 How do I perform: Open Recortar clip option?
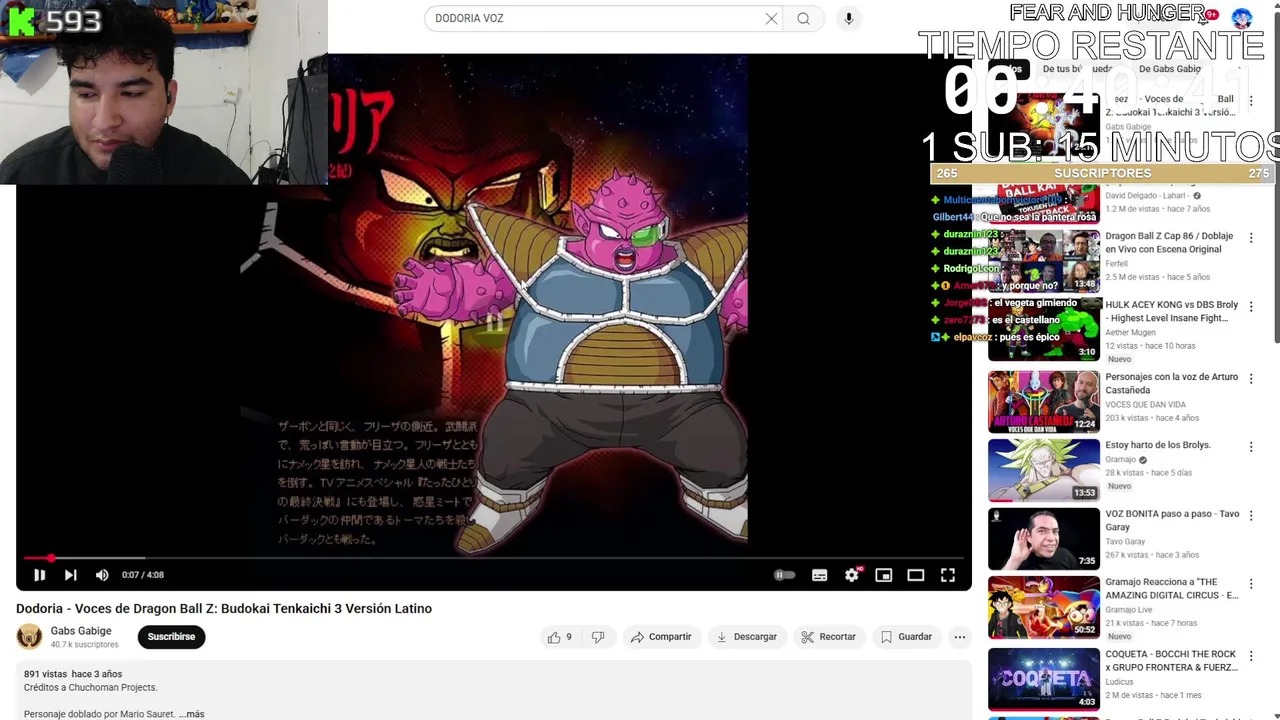pyautogui.click(x=829, y=637)
